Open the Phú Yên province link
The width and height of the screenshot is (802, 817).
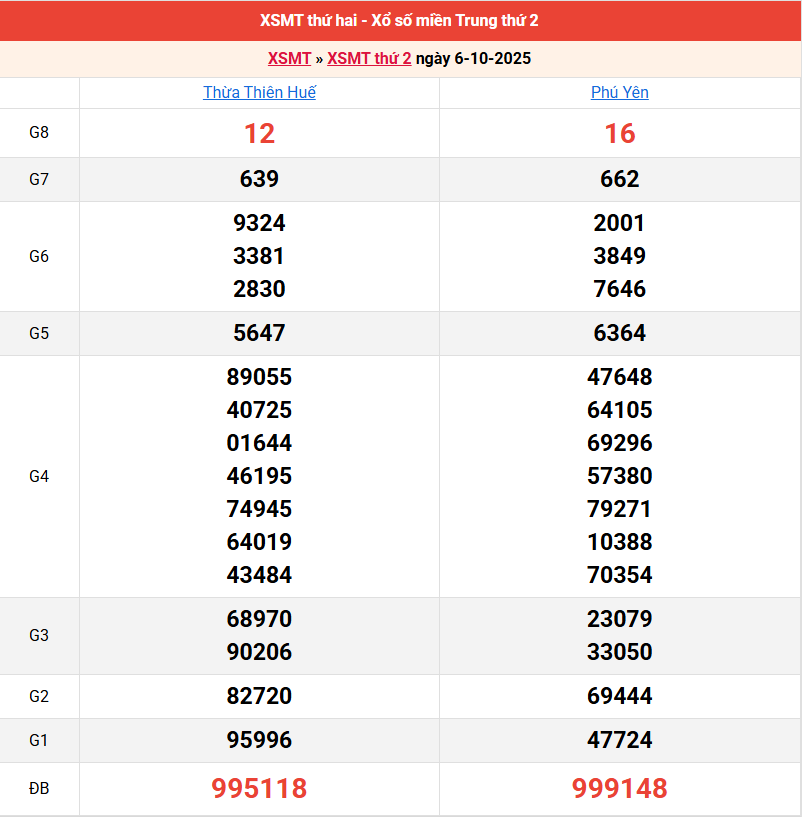pyautogui.click(x=620, y=93)
